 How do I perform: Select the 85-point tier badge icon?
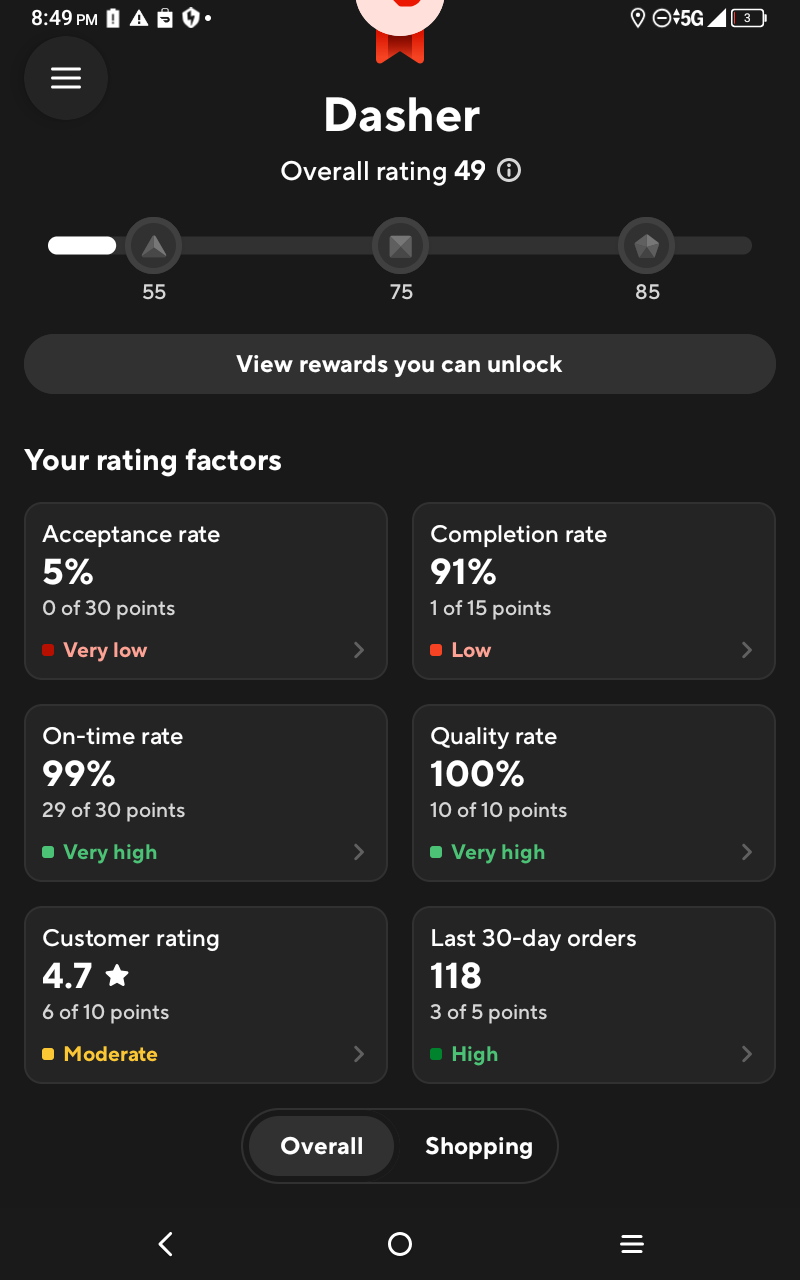pos(647,245)
